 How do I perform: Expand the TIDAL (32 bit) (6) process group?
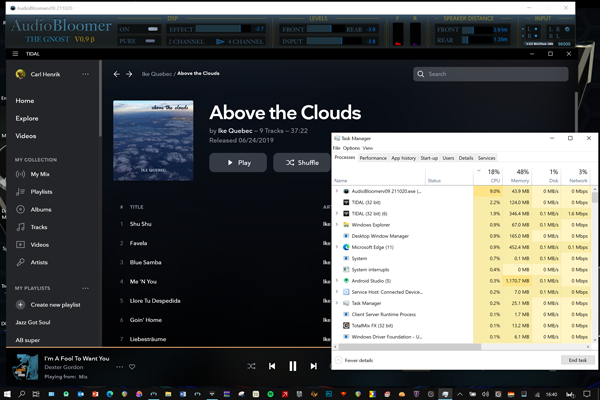tap(337, 214)
